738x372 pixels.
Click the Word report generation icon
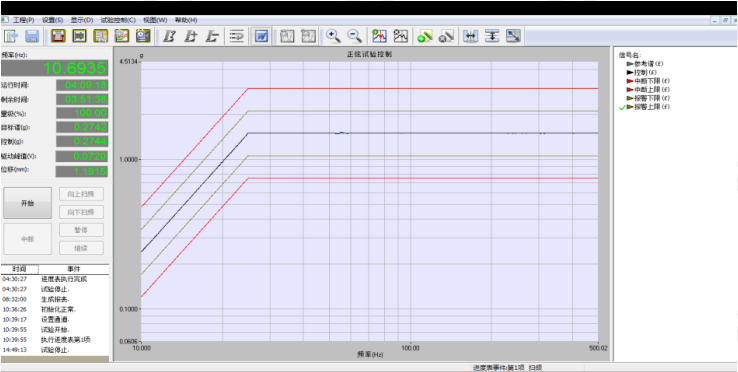pyautogui.click(x=261, y=36)
